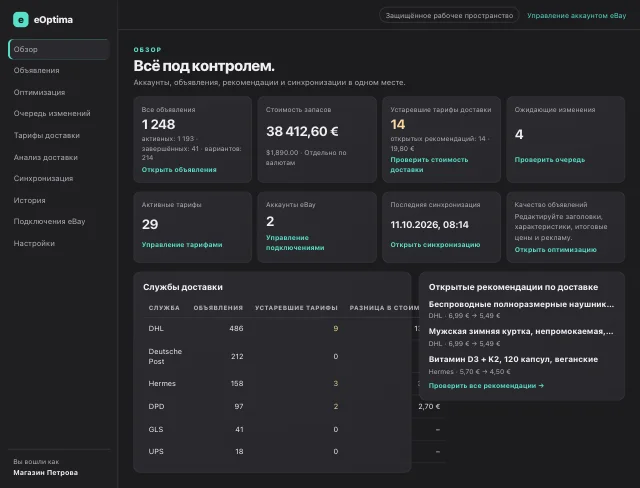Open Витамин D3 + K2 recommendation

coord(513,359)
